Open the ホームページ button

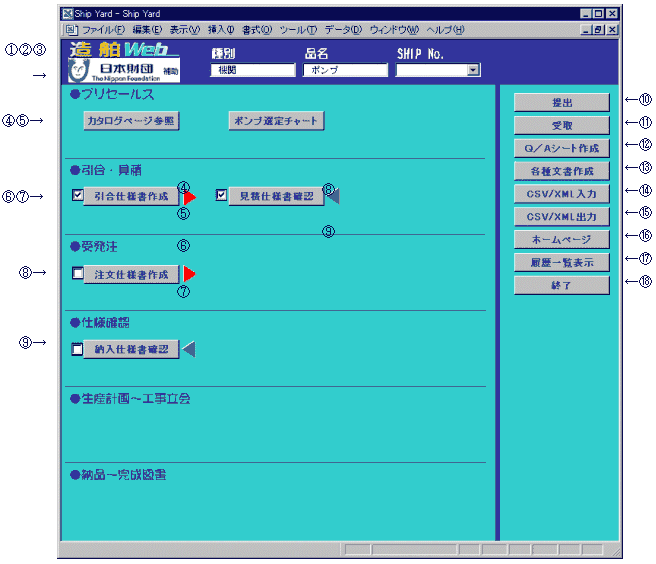tap(561, 240)
